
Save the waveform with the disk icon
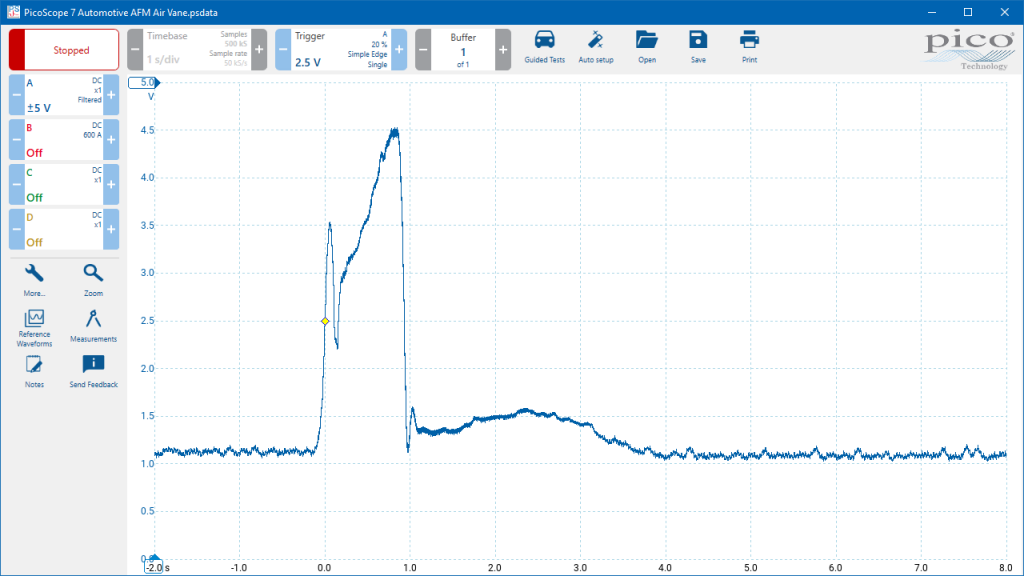coord(698,47)
